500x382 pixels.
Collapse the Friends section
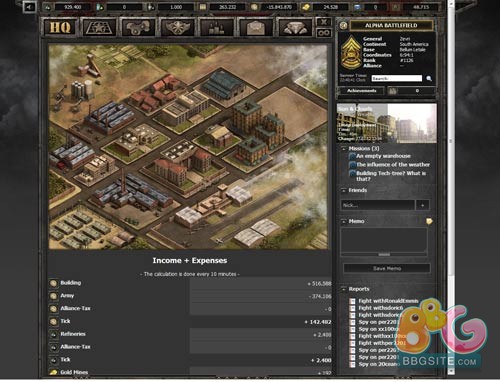pyautogui.click(x=344, y=190)
